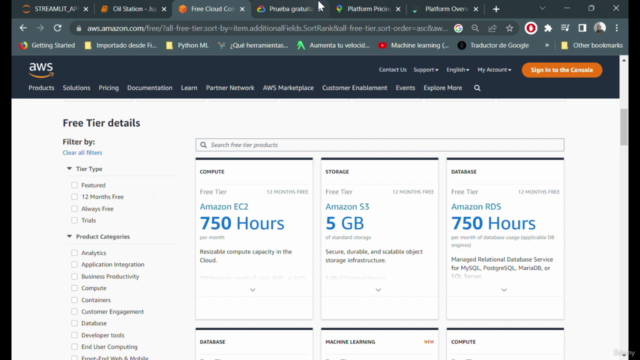
Task: Open the Contact Us link
Action: pyautogui.click(x=393, y=70)
